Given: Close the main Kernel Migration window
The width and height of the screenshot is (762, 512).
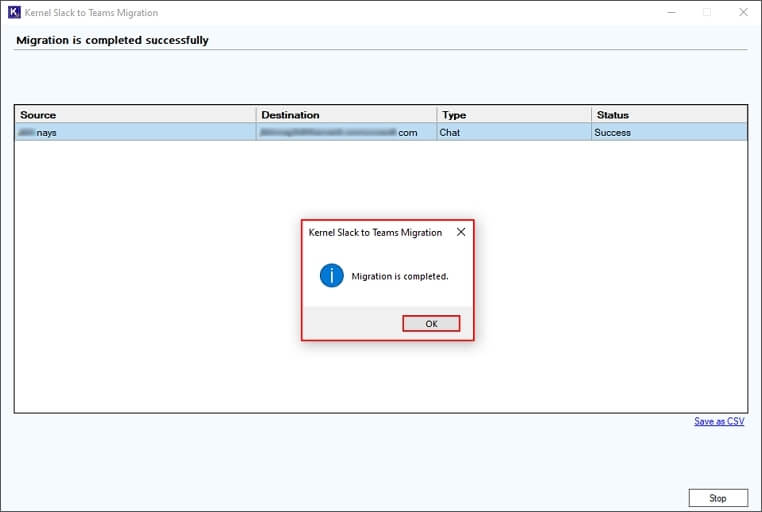Looking at the screenshot, I should (x=743, y=12).
